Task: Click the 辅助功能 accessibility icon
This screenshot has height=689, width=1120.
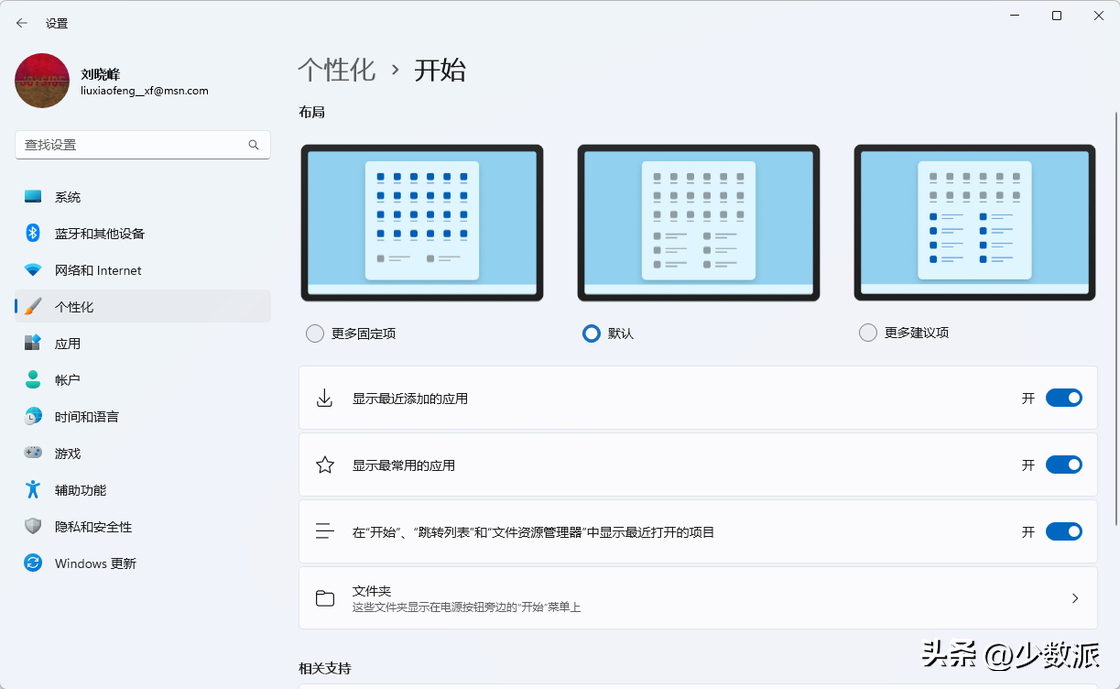Action: click(x=33, y=490)
